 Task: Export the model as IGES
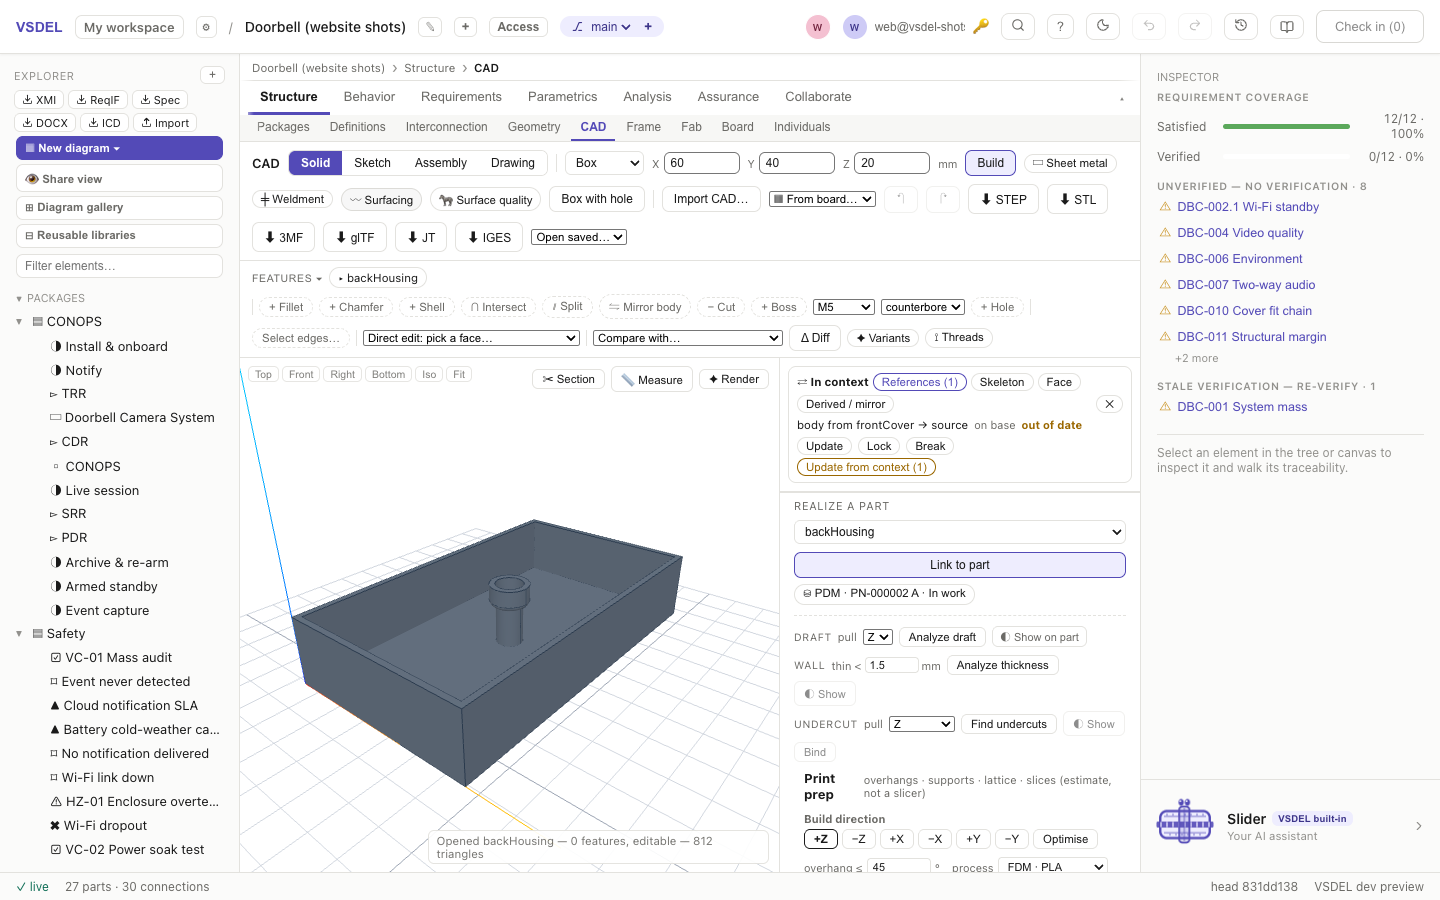[489, 237]
